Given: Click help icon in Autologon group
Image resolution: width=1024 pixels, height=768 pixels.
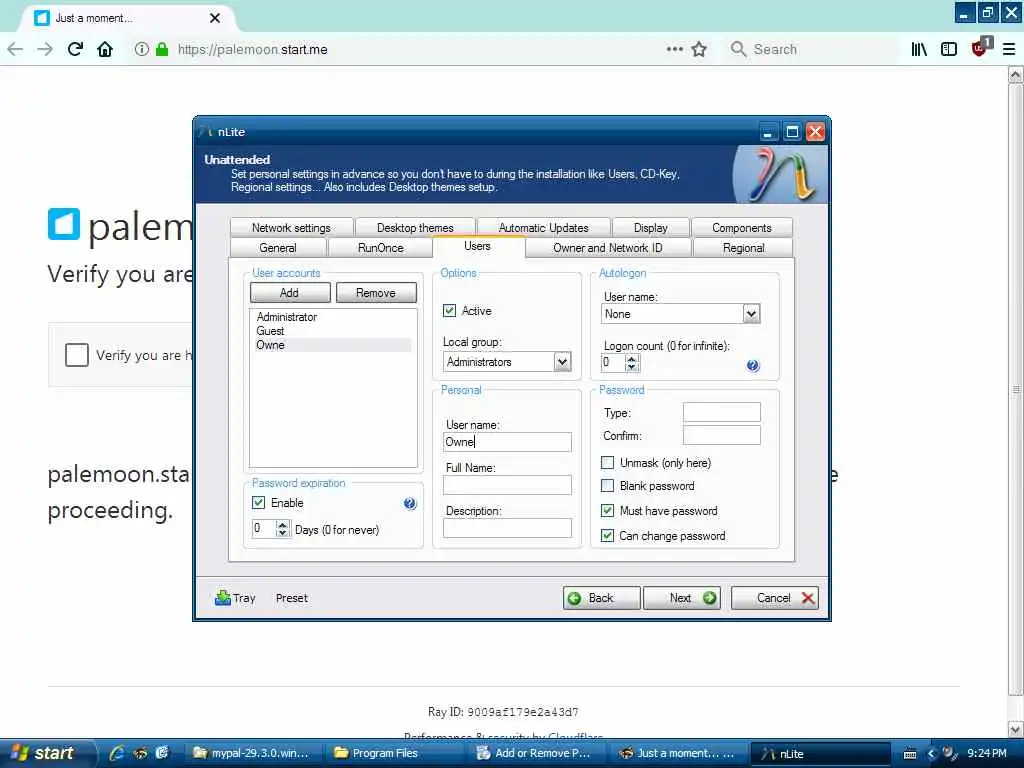Looking at the screenshot, I should tap(753, 366).
